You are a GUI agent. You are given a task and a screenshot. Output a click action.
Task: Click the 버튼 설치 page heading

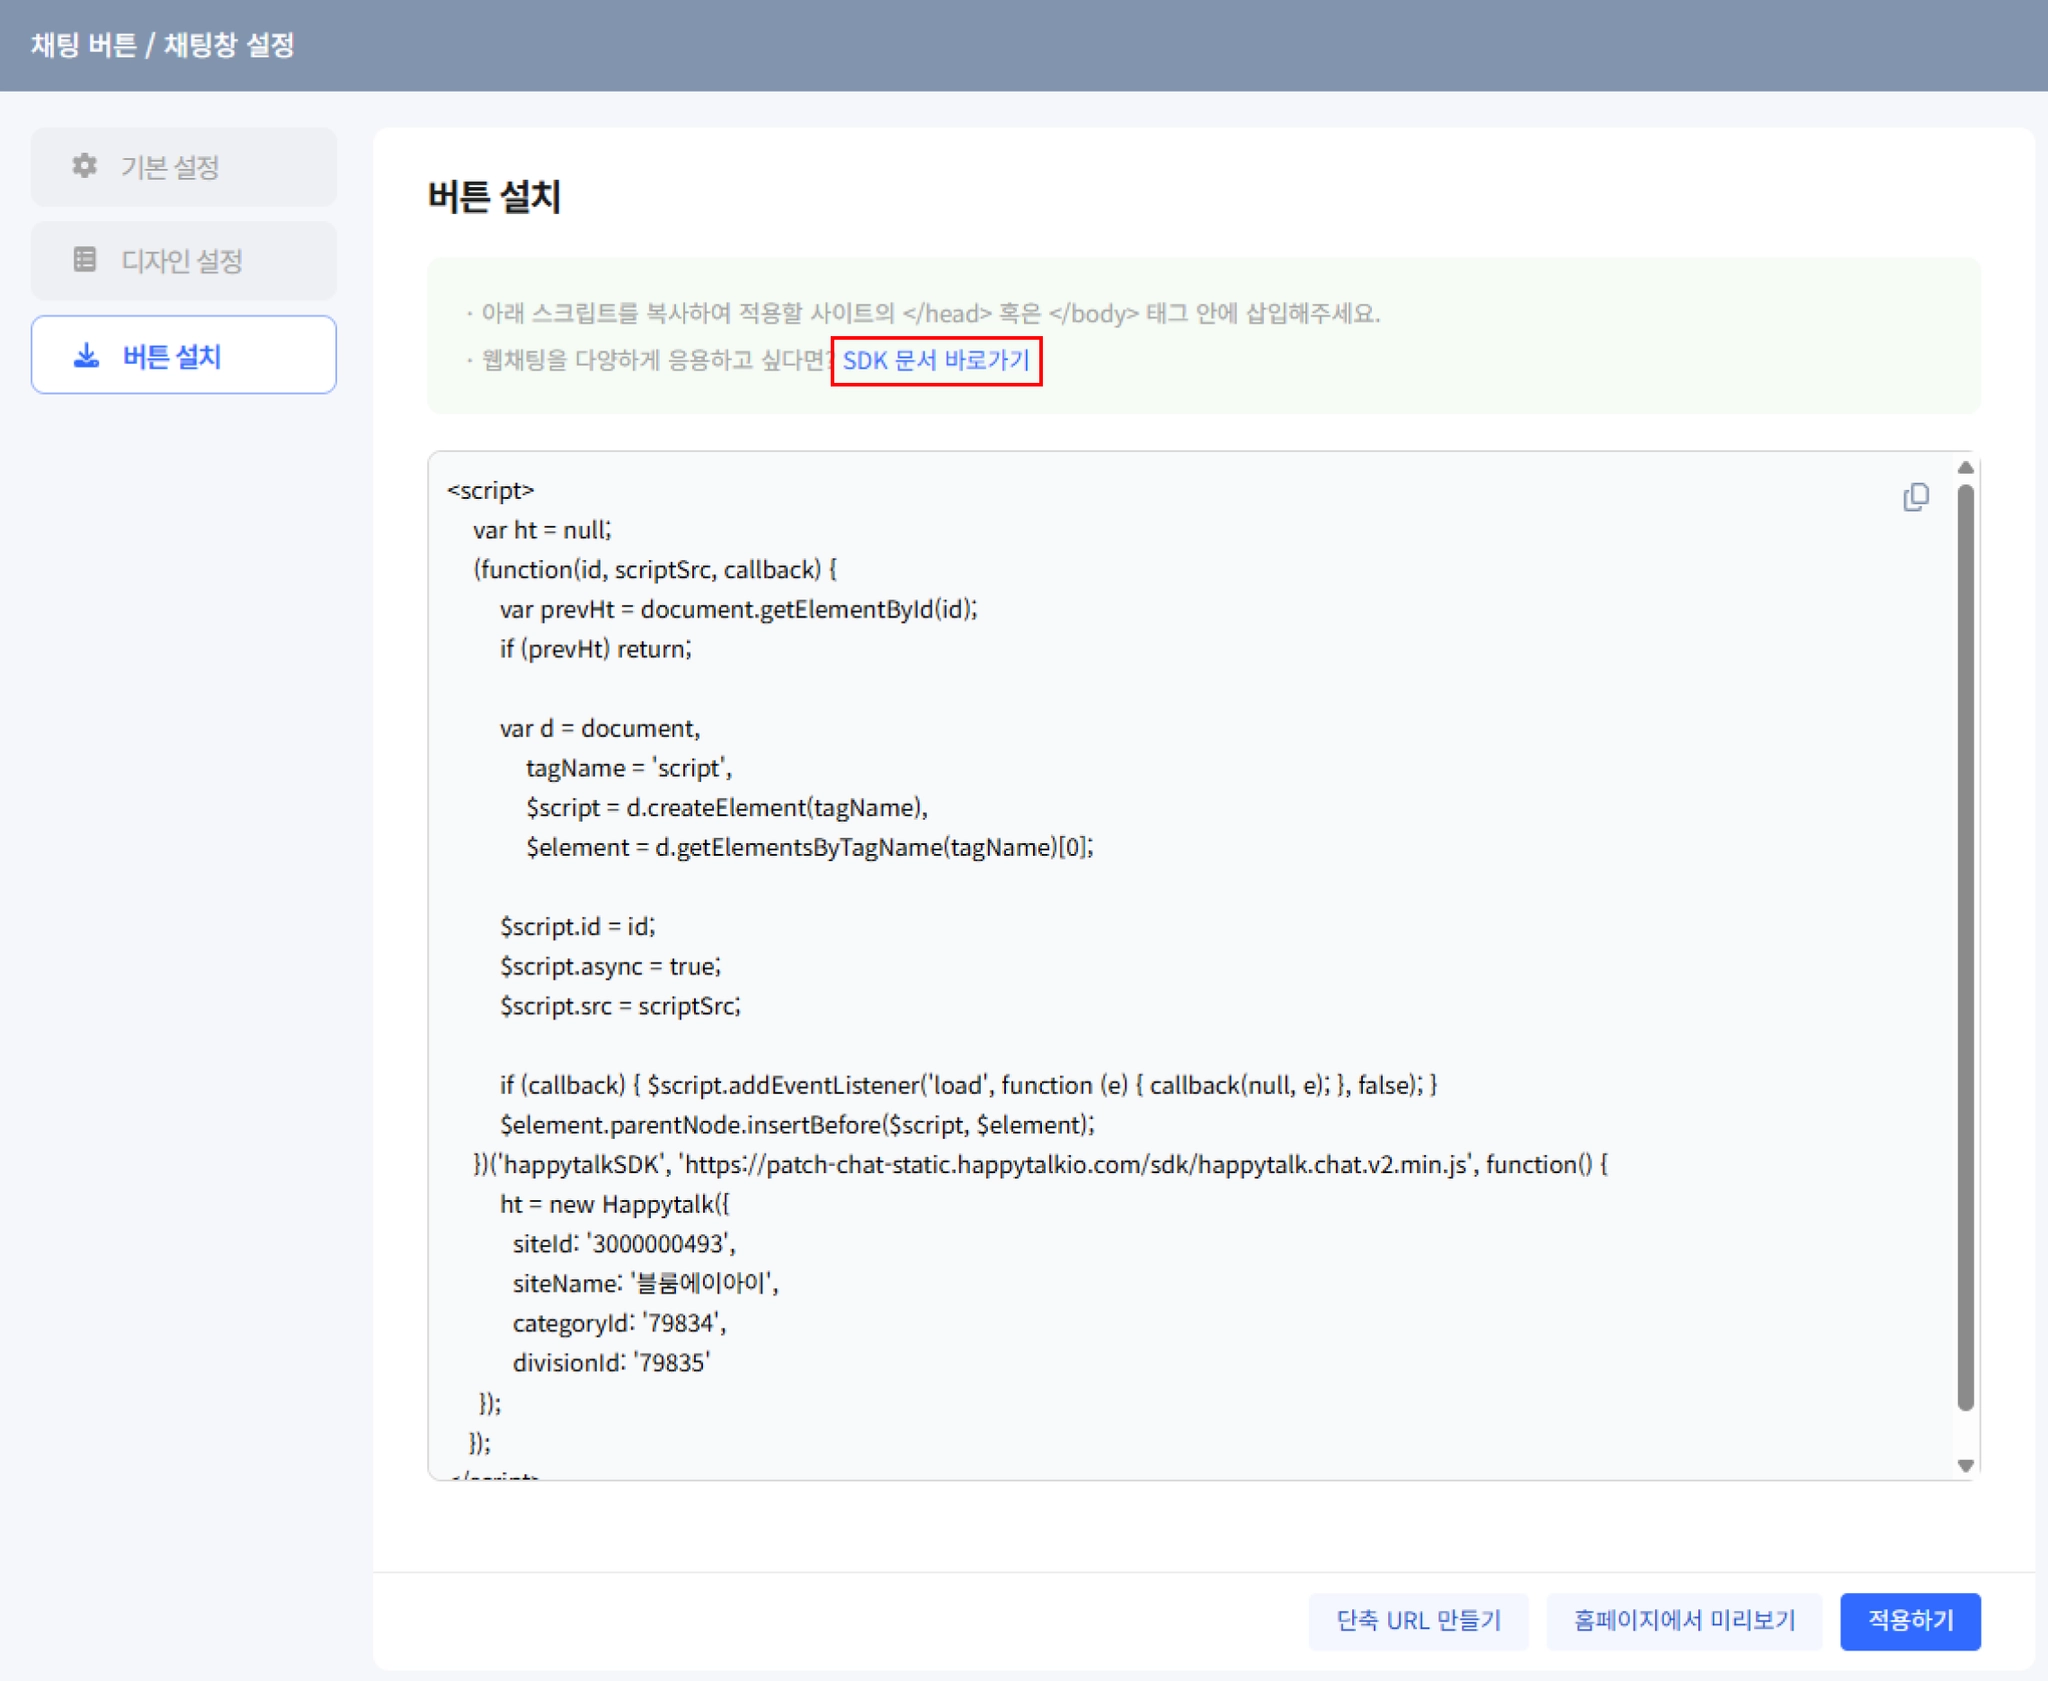[494, 196]
